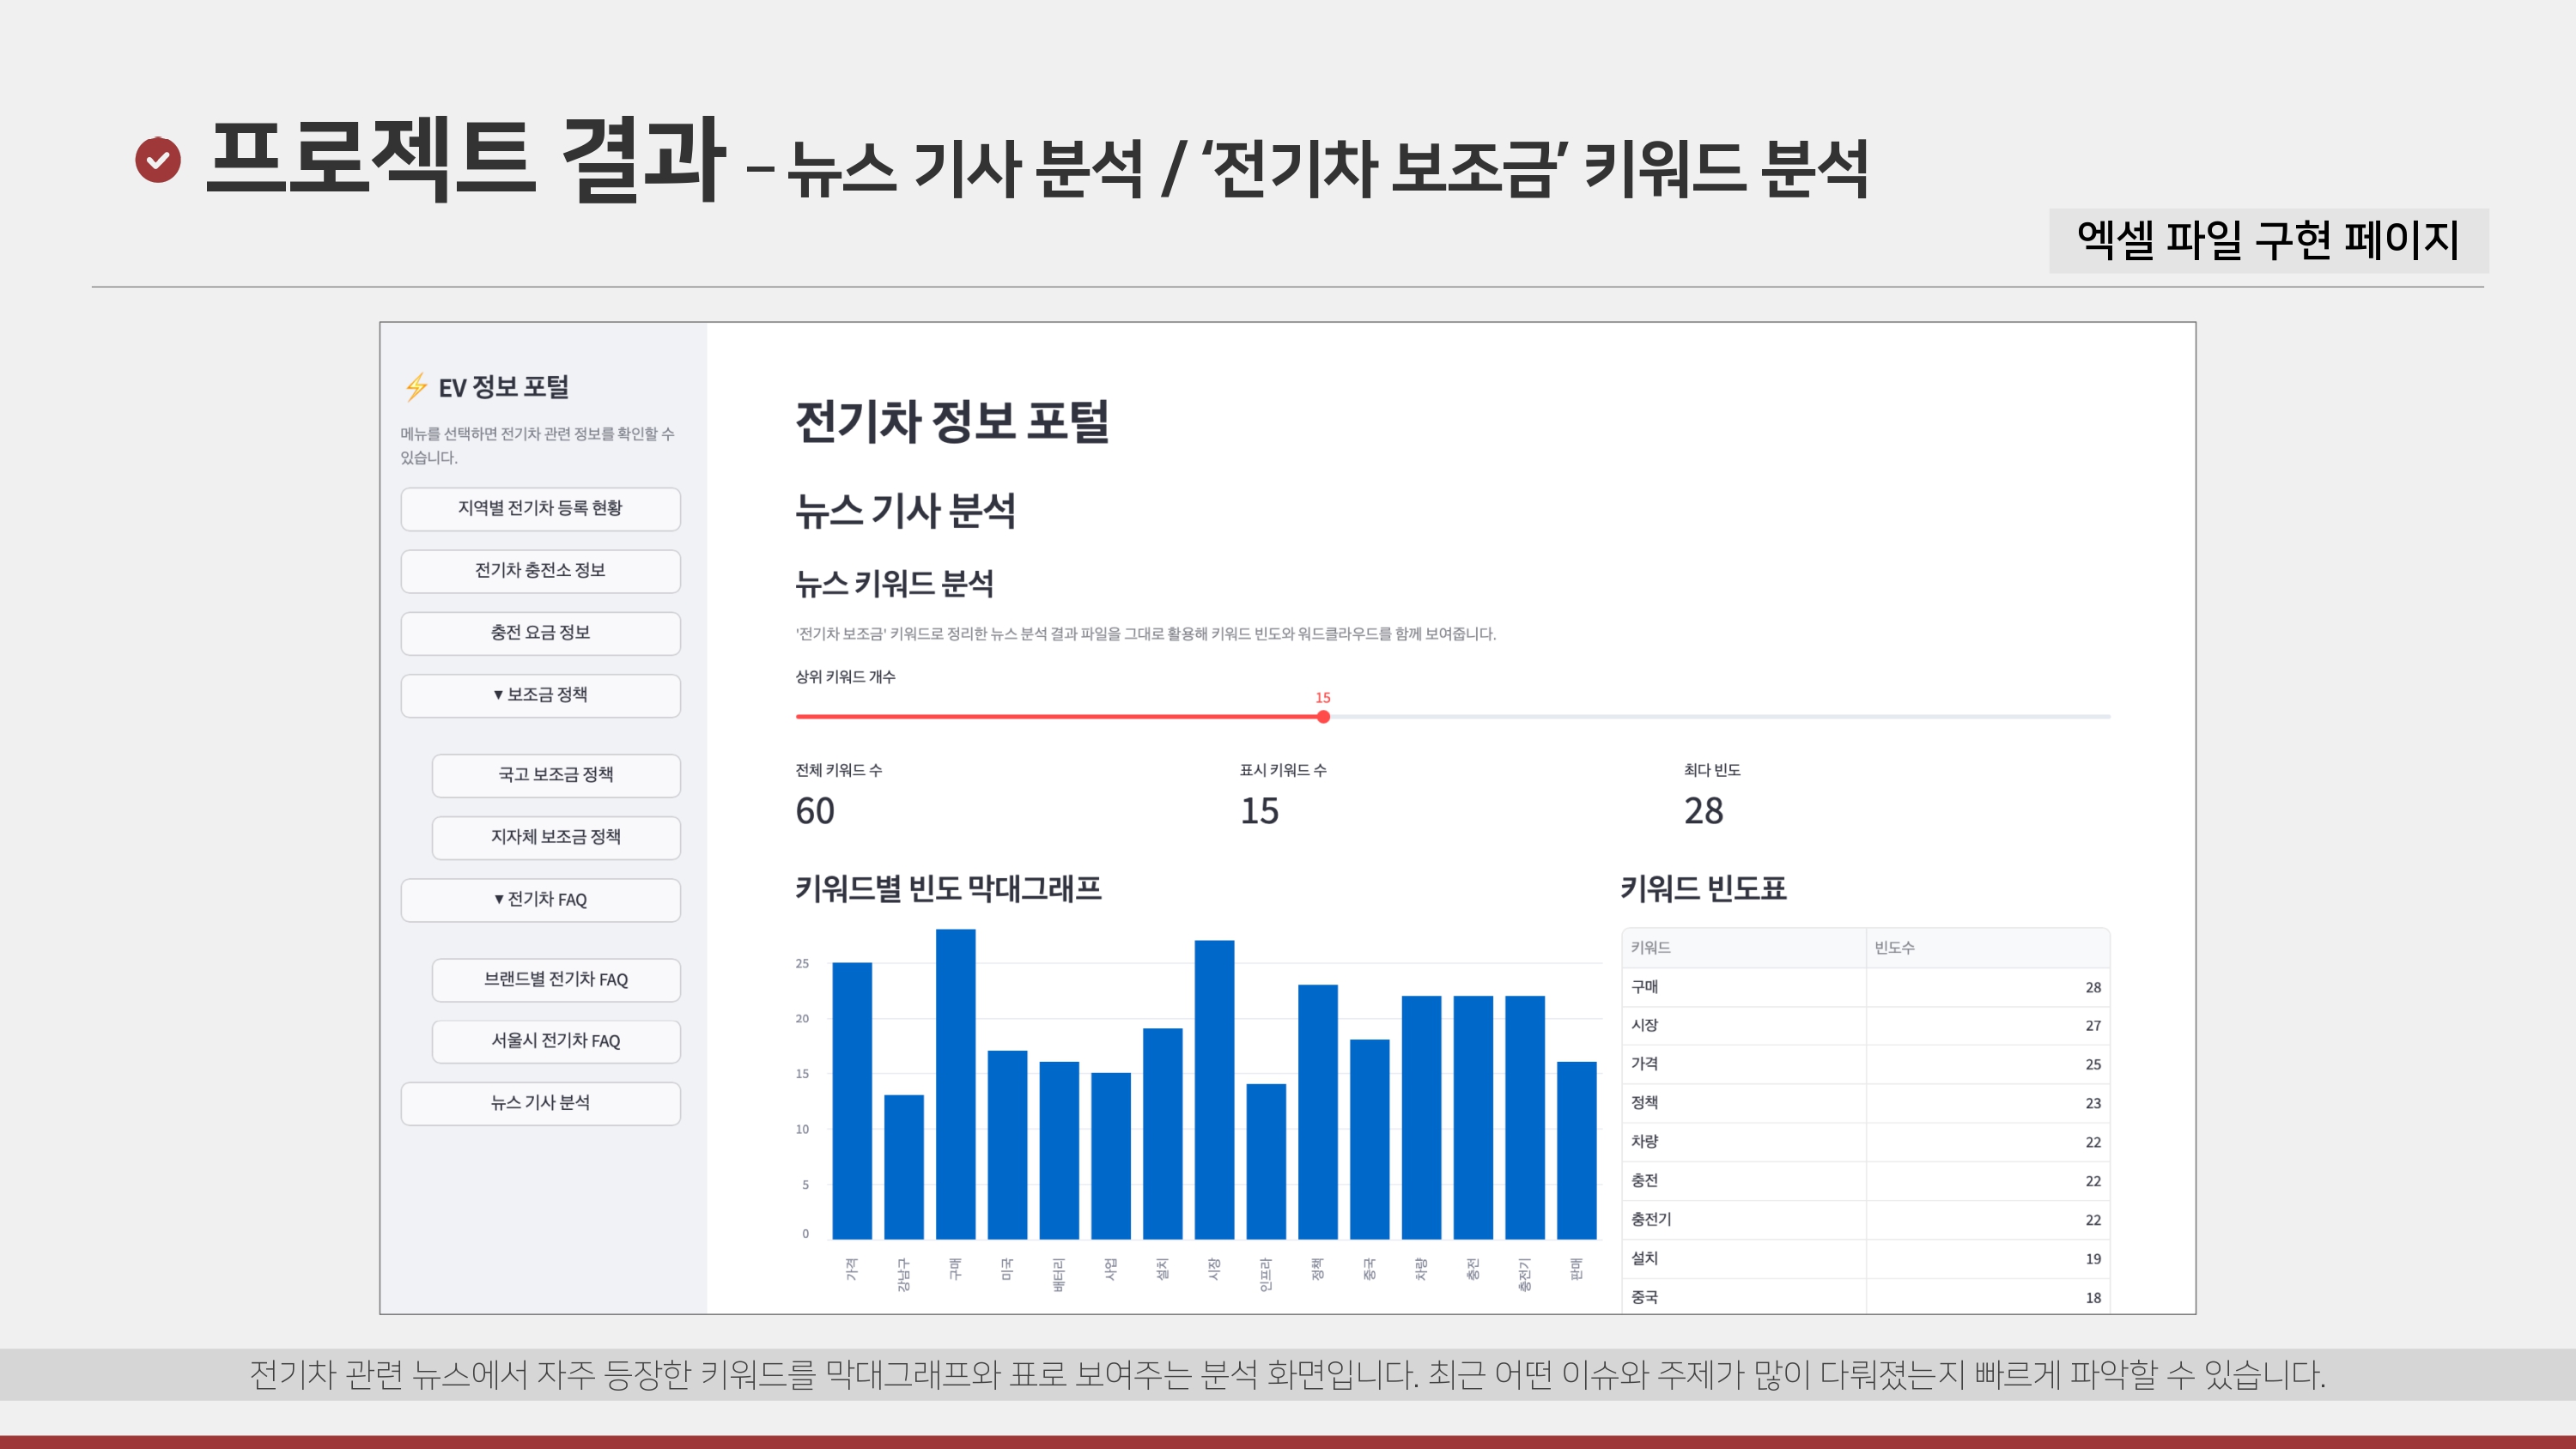Open 지자체 보조금 정책 submenu
Screen dimensions: 2576x1449
click(x=556, y=837)
